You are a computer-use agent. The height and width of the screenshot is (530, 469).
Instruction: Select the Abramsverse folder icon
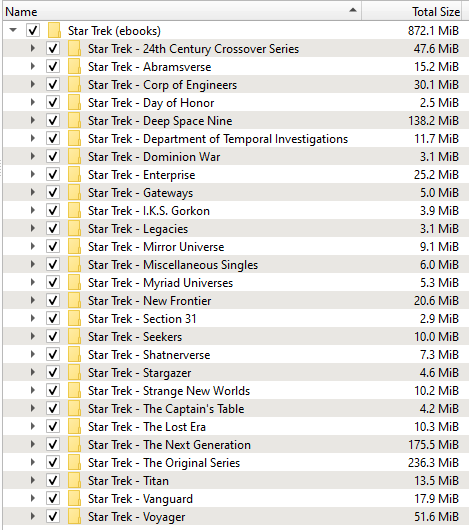coord(74,67)
